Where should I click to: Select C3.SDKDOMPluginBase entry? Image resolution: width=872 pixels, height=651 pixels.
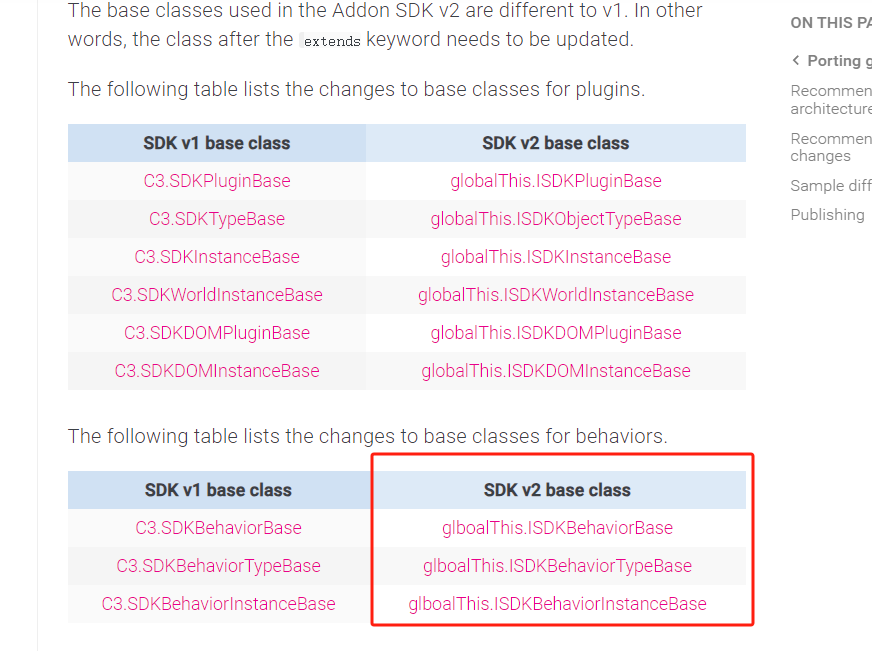coord(217,333)
